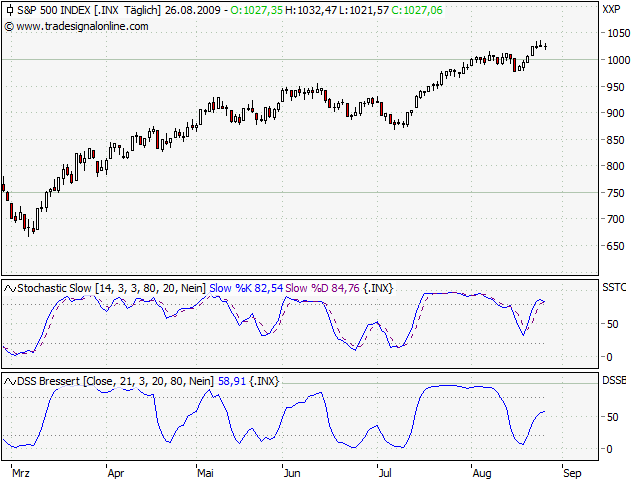Select the Stochastic Slow indicator label
Image resolution: width=640 pixels, height=480 pixels.
[111, 288]
